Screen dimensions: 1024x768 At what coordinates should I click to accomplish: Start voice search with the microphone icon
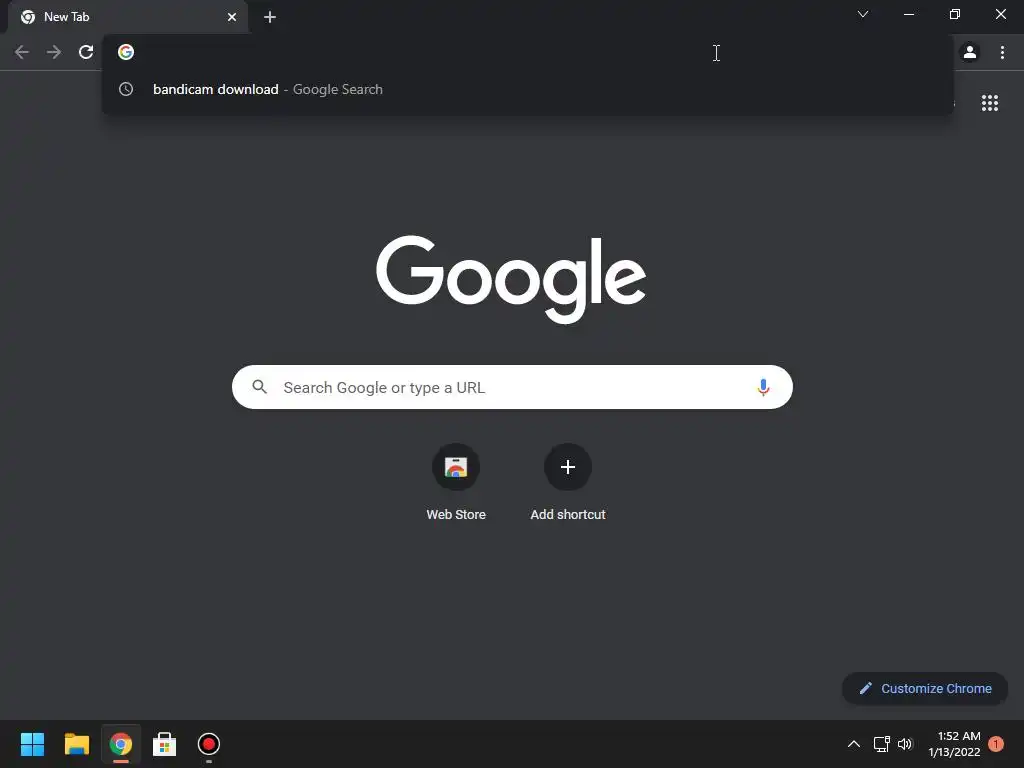(763, 387)
